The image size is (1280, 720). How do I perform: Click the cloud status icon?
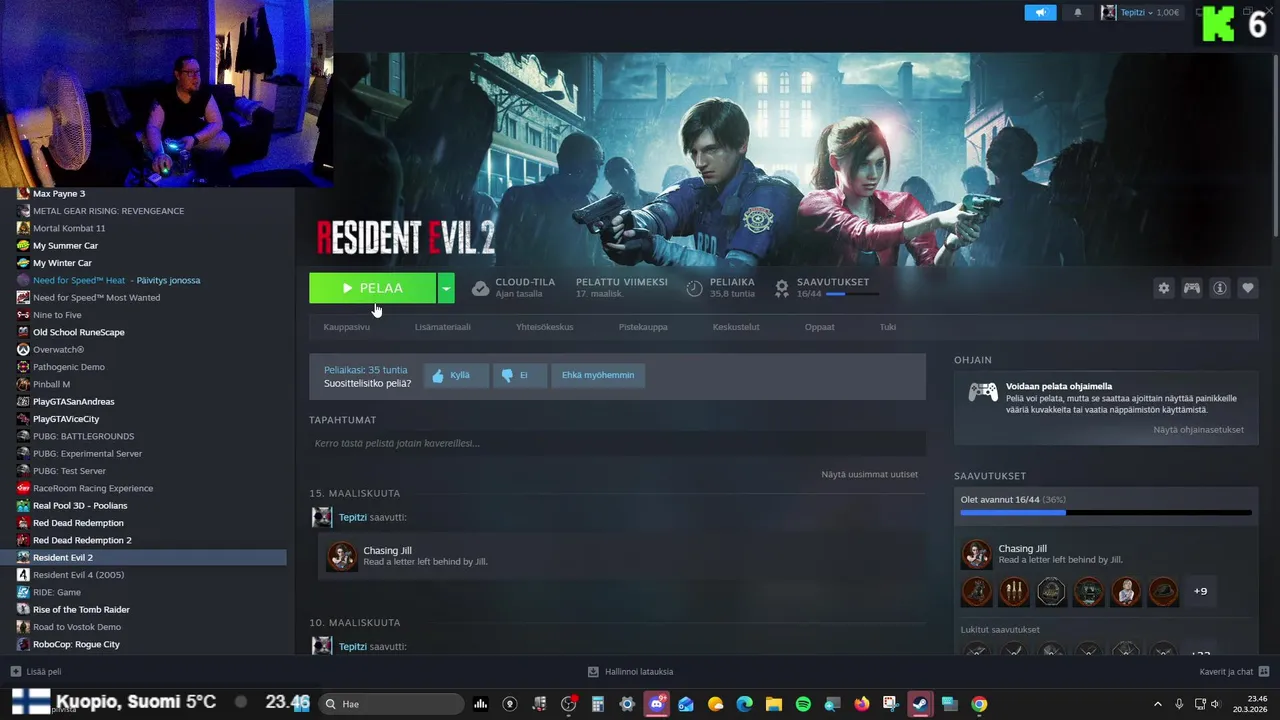(x=480, y=288)
